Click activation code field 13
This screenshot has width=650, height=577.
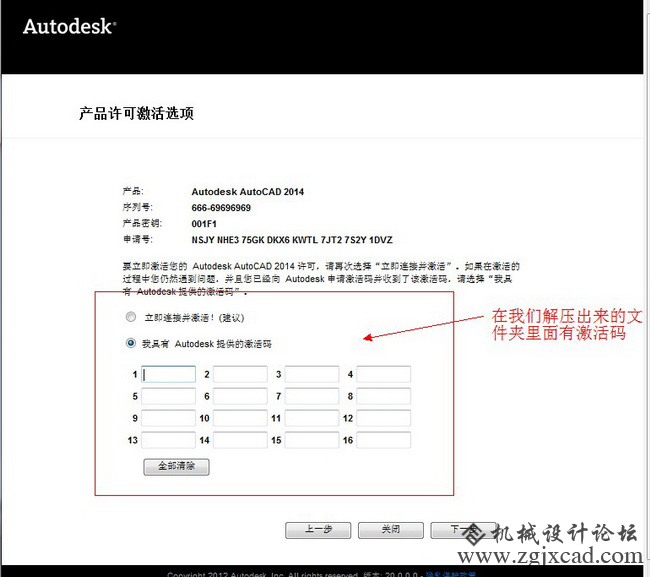[168, 440]
